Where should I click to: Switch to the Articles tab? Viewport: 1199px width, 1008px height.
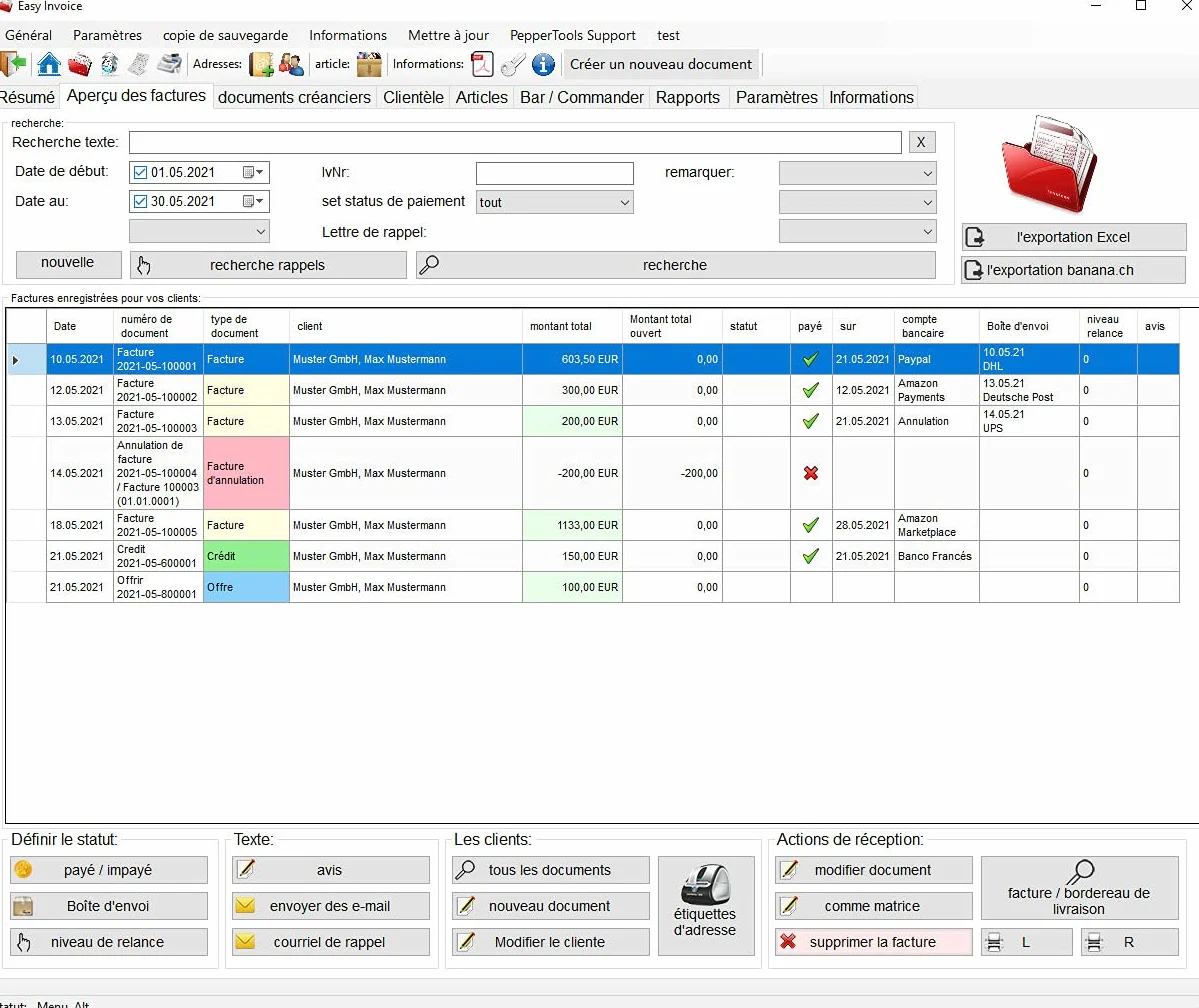[482, 97]
